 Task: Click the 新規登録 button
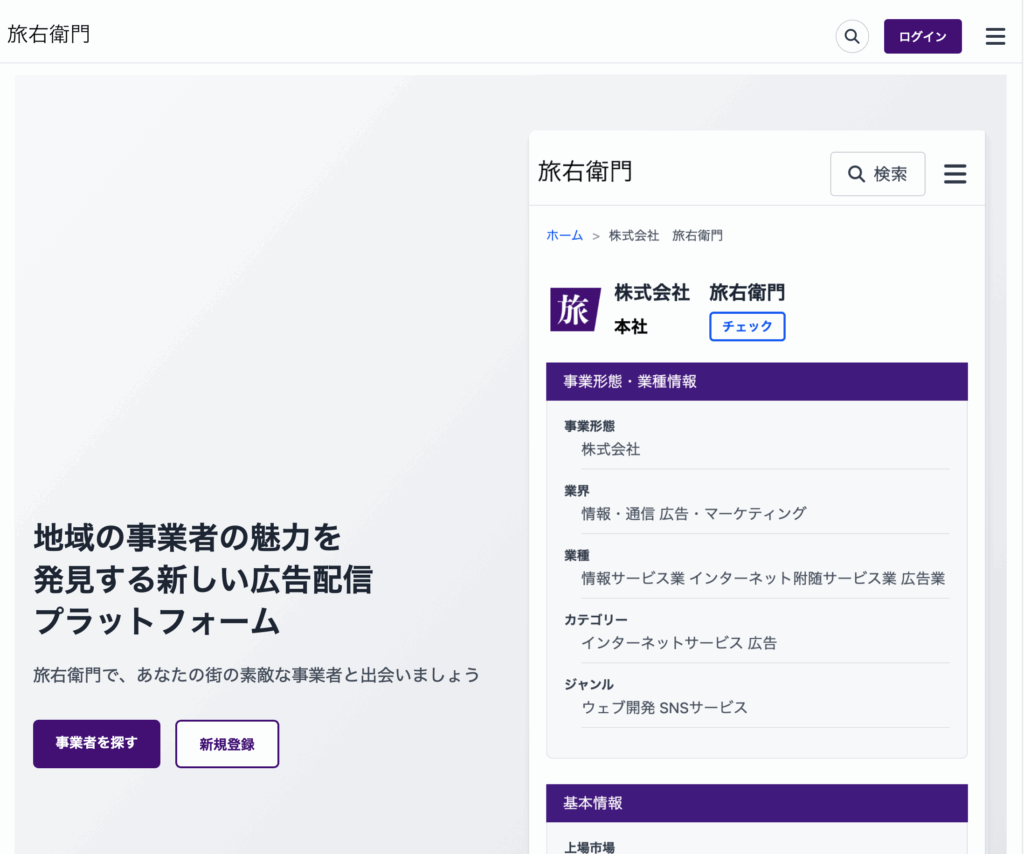tap(227, 744)
